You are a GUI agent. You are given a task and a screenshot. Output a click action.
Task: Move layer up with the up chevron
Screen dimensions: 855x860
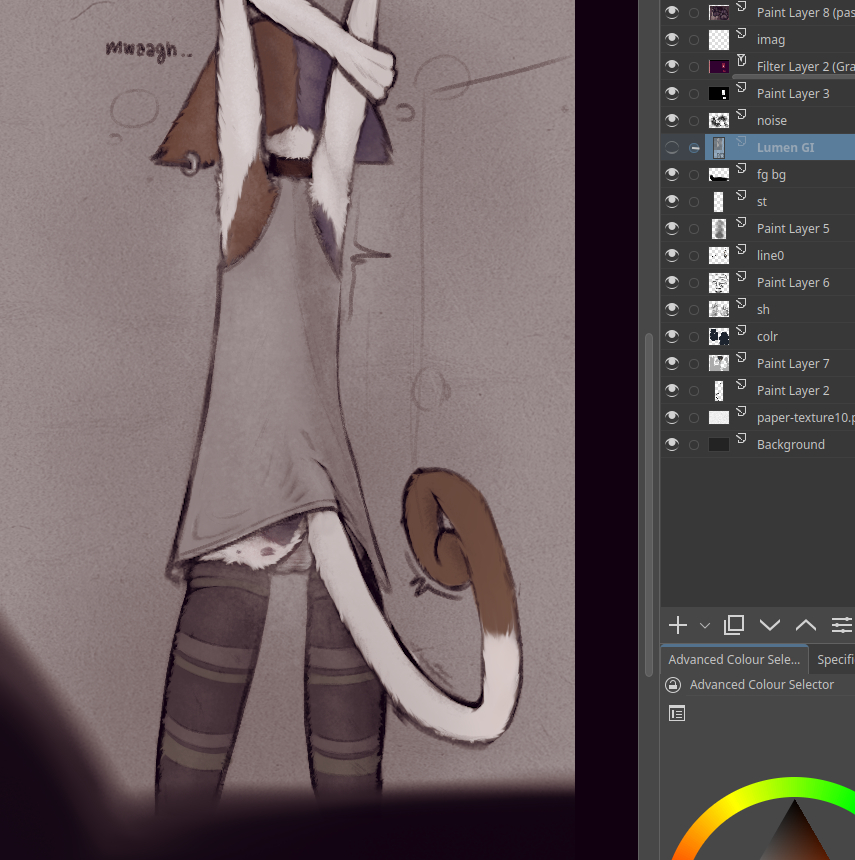point(805,625)
